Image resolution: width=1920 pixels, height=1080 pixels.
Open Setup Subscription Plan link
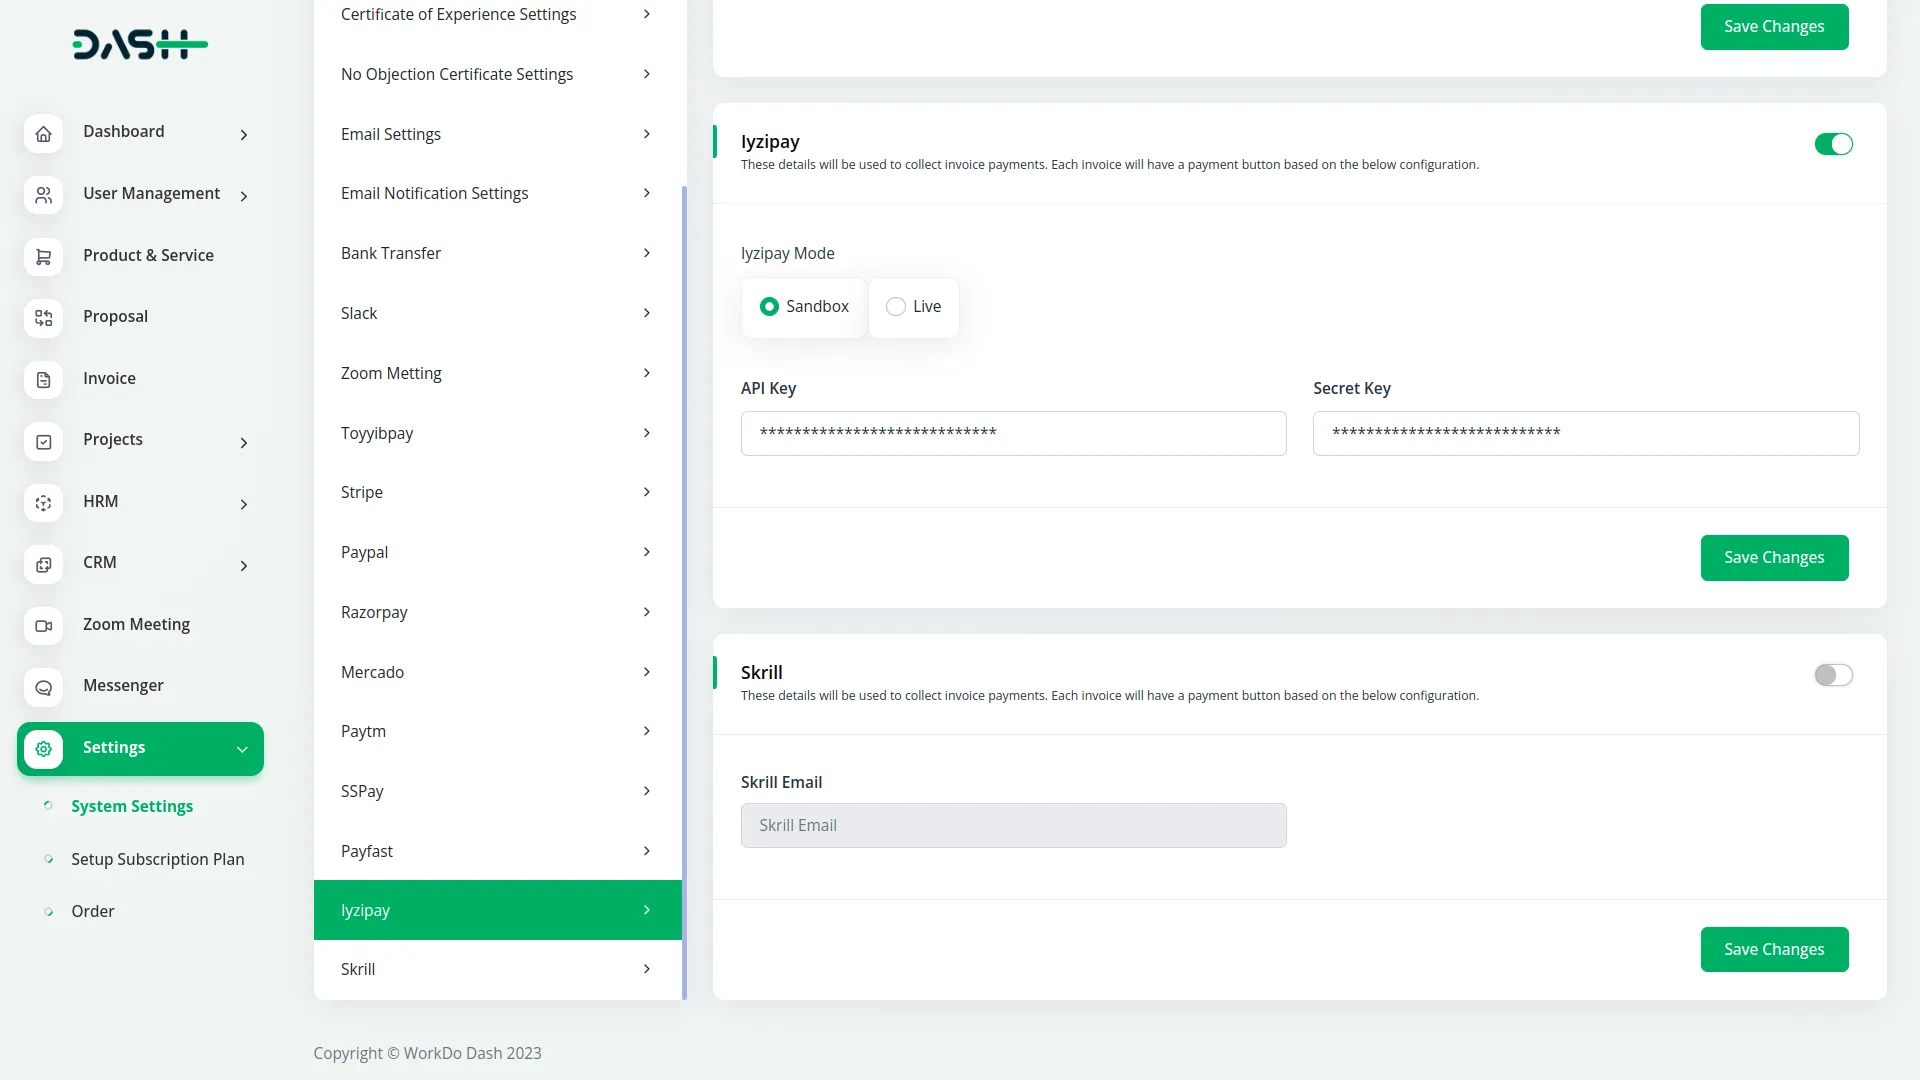click(x=157, y=859)
